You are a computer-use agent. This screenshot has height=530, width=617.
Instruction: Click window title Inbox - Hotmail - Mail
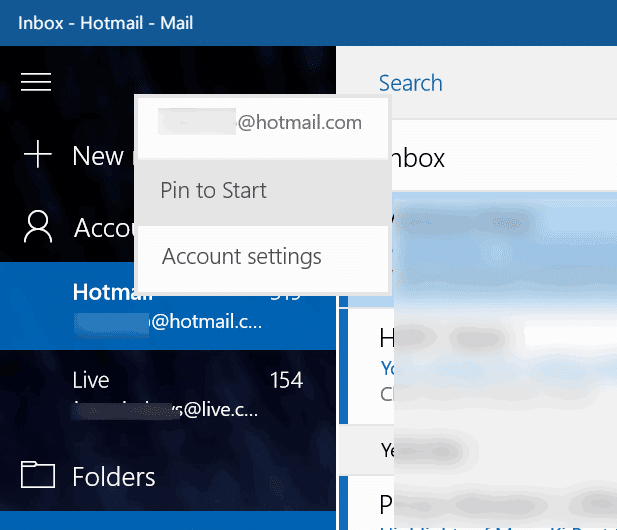105,23
